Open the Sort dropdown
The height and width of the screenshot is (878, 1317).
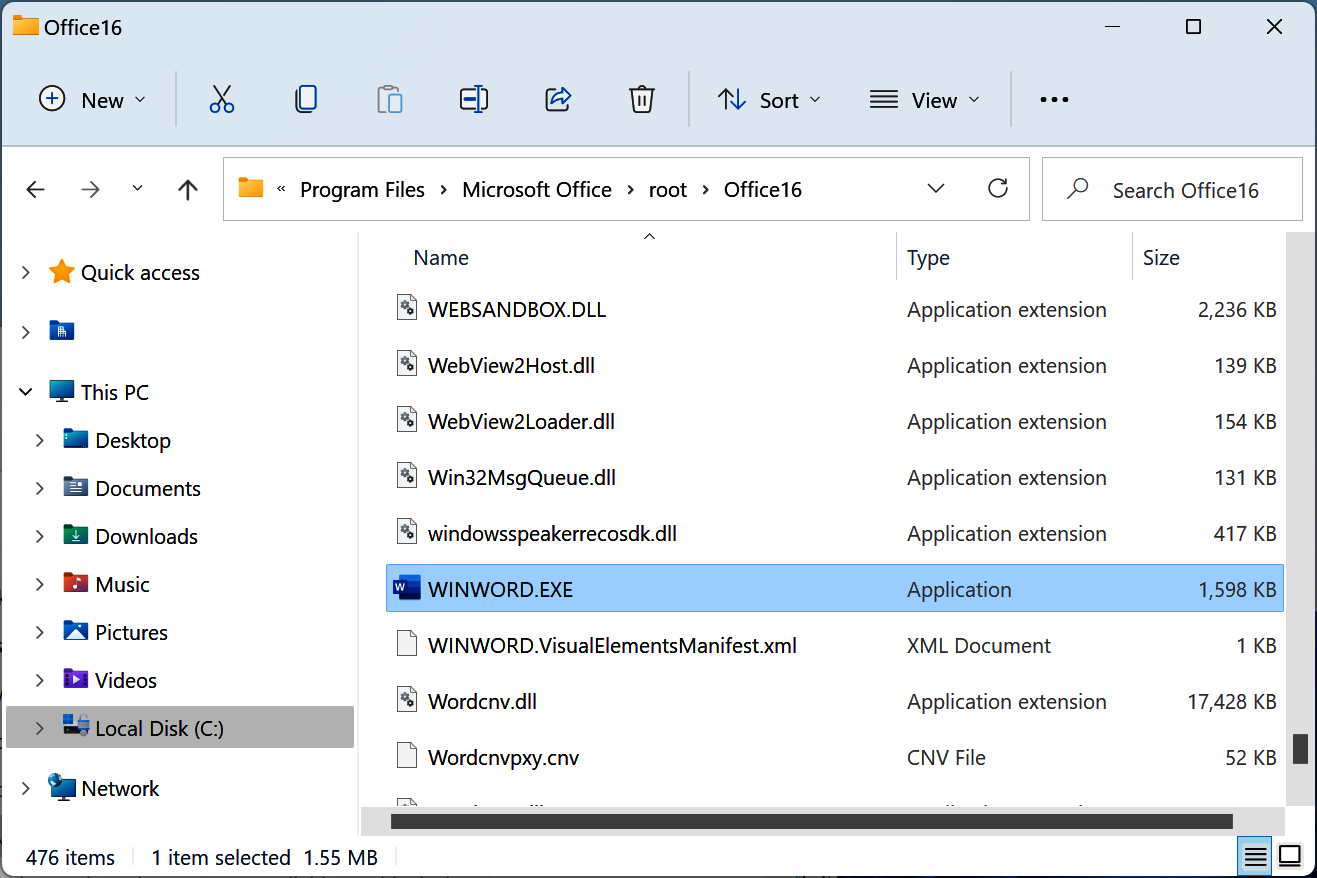coord(769,99)
